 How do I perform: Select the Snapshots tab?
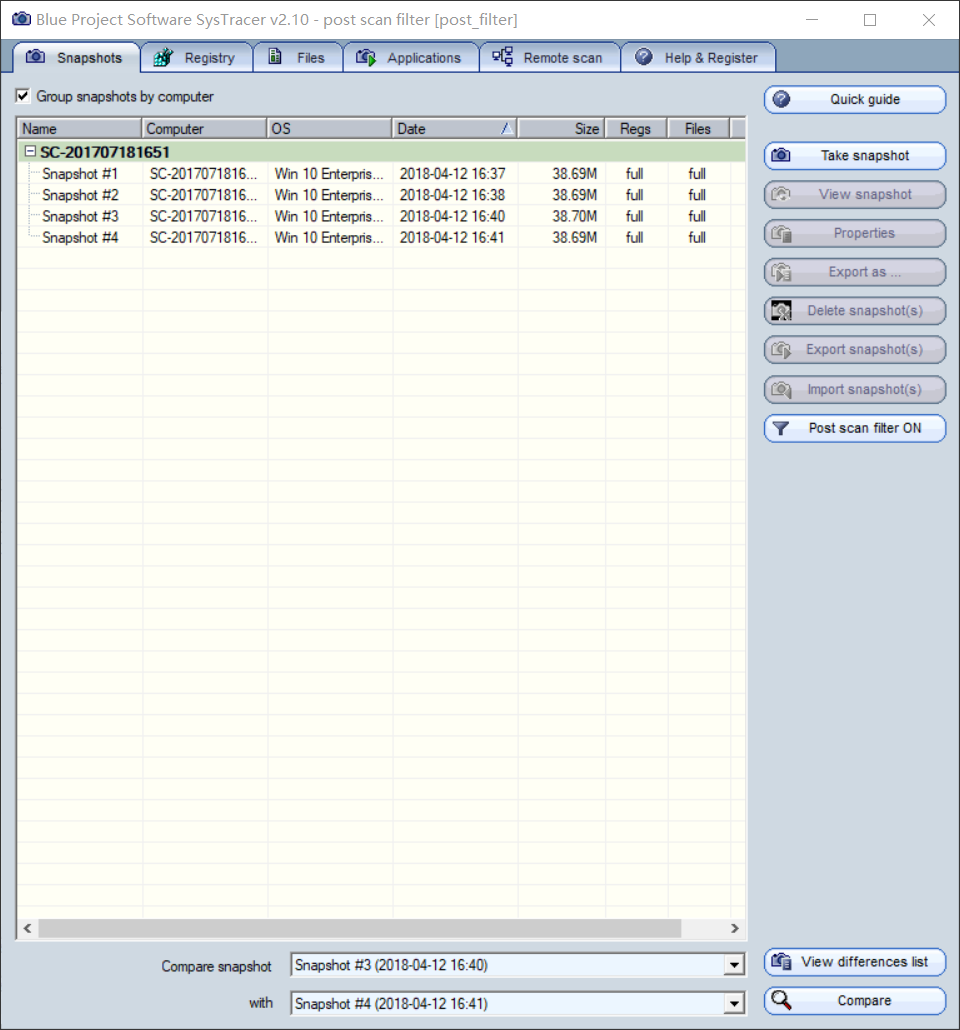click(76, 57)
